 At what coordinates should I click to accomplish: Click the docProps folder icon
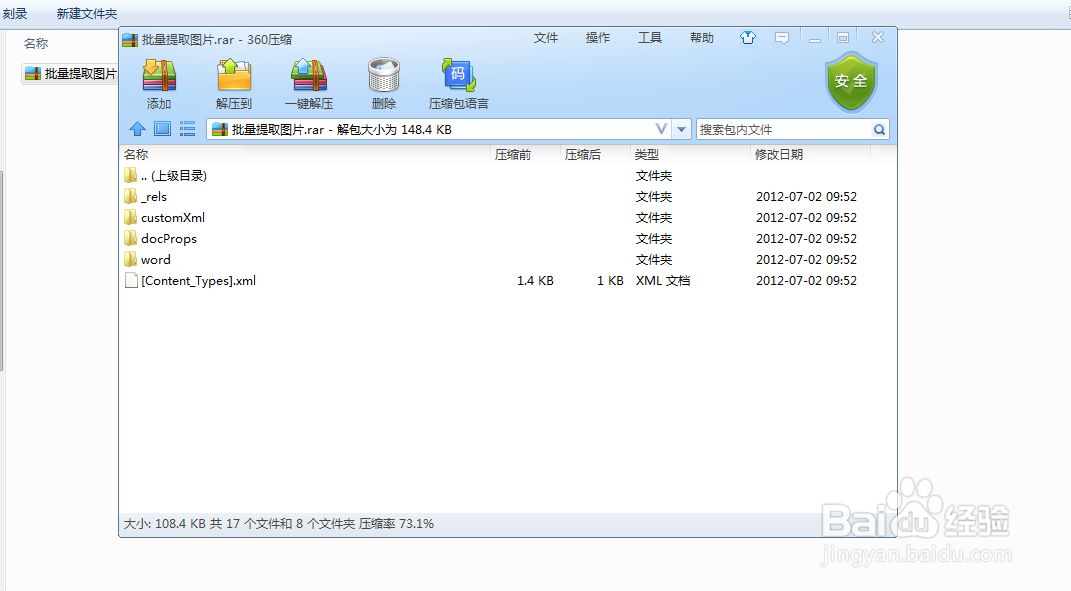(x=130, y=238)
